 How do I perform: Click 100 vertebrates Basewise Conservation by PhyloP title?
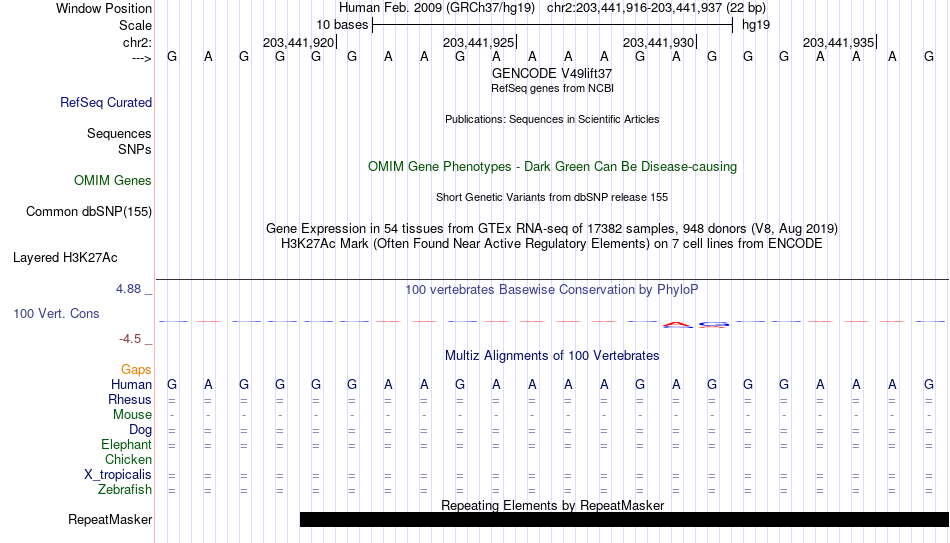tap(552, 290)
